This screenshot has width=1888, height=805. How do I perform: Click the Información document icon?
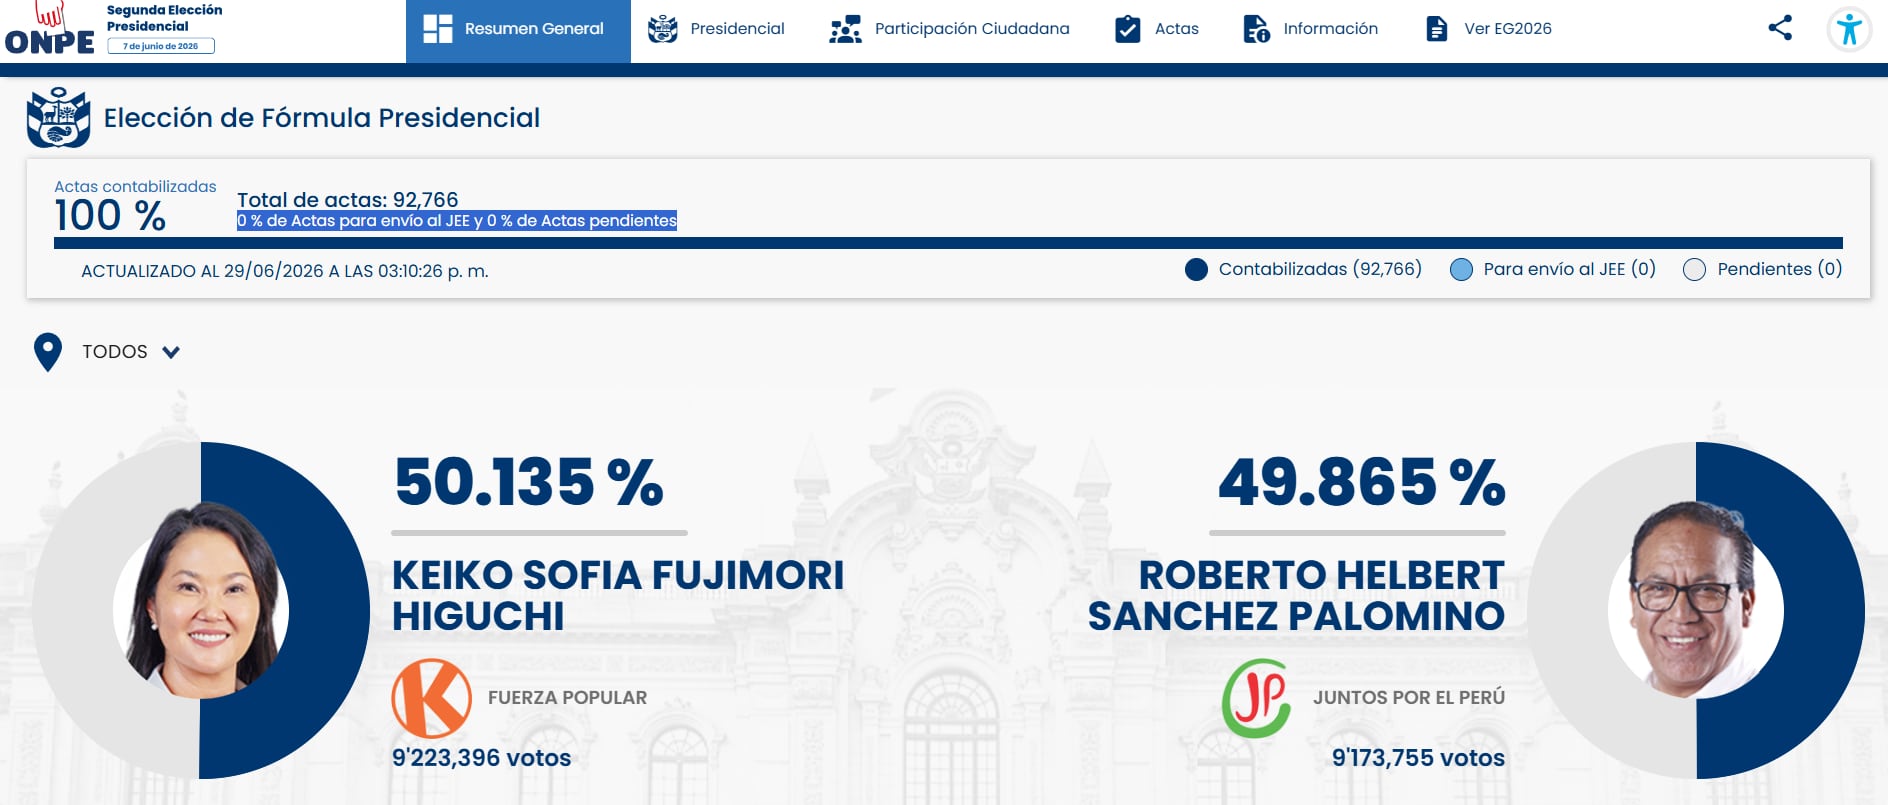[1256, 29]
